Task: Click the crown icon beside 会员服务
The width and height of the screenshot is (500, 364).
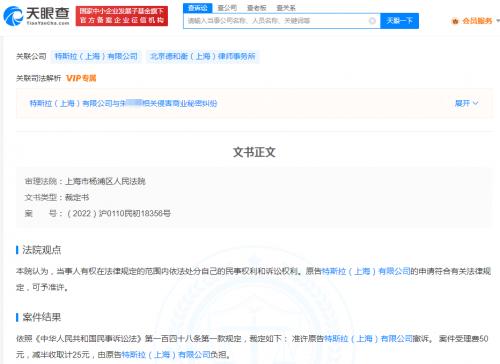Action: point(455,21)
